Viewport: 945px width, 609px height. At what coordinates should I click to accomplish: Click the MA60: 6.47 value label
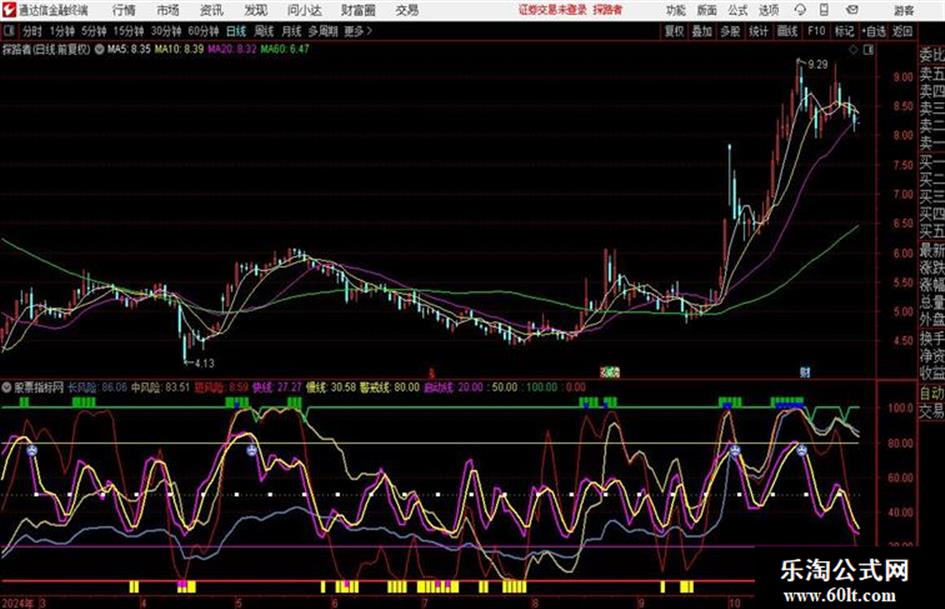click(x=284, y=49)
